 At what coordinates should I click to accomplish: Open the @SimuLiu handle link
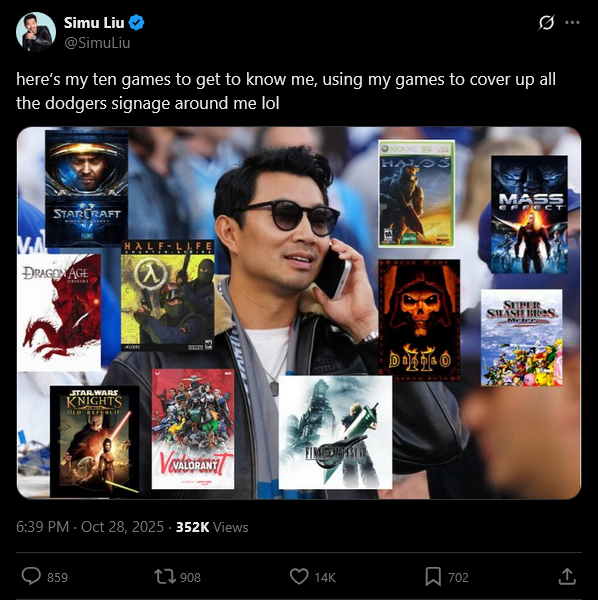tap(97, 42)
